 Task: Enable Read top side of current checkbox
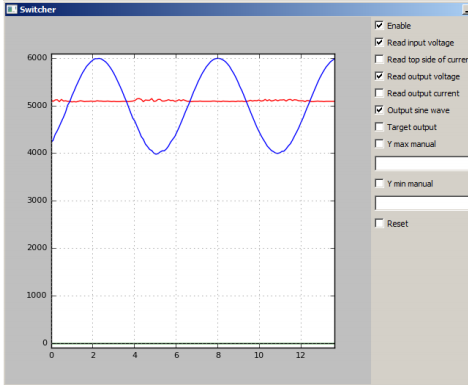point(379,59)
